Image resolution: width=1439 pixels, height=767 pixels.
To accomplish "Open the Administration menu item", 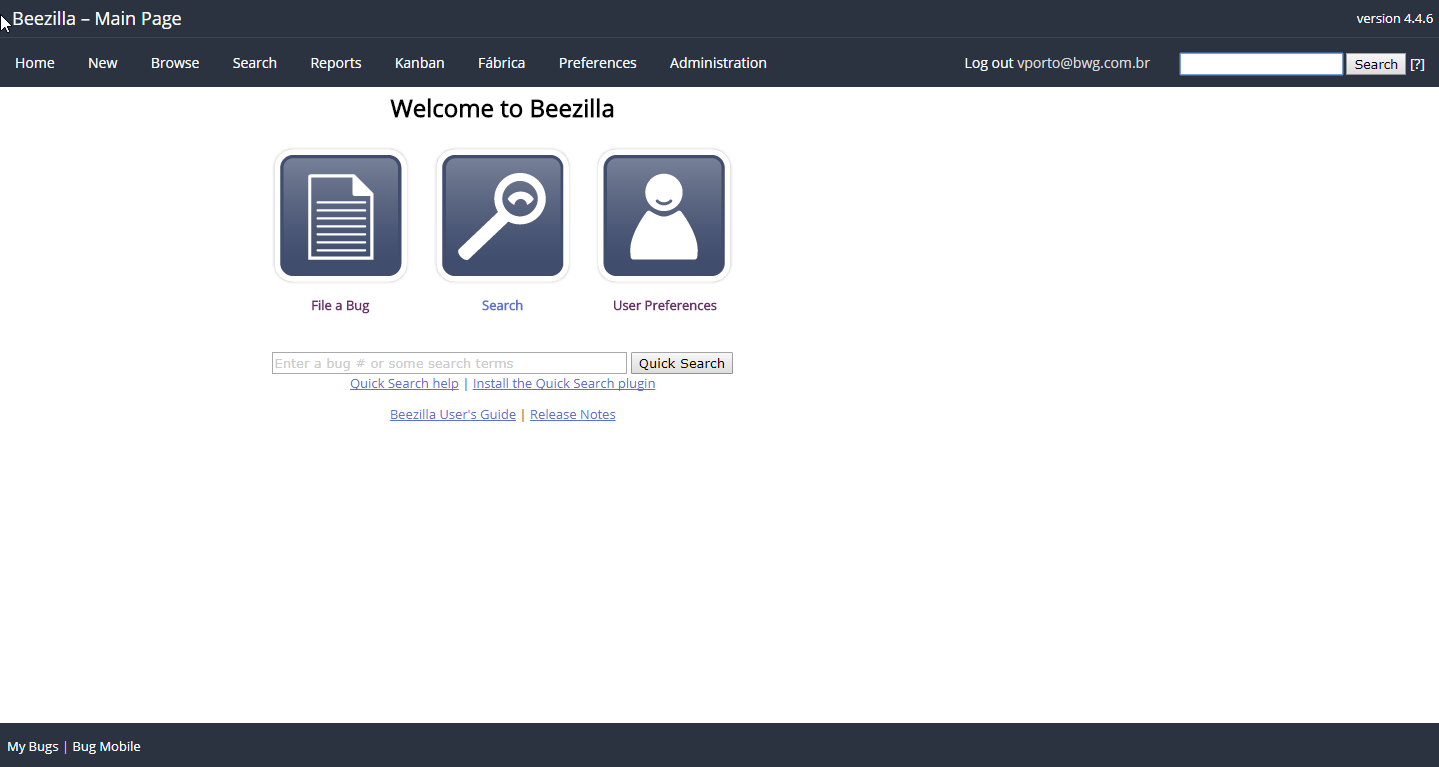I will pos(718,63).
